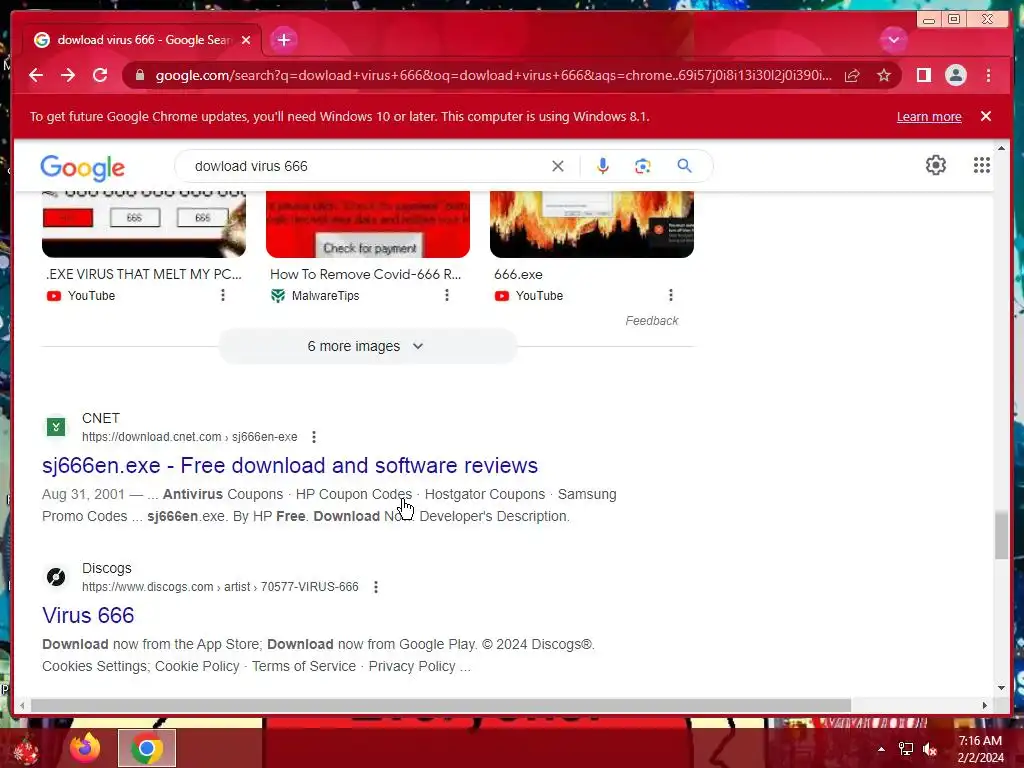Open the 'Virus 666' Discogs result
This screenshot has height=768, width=1024.
(88, 616)
